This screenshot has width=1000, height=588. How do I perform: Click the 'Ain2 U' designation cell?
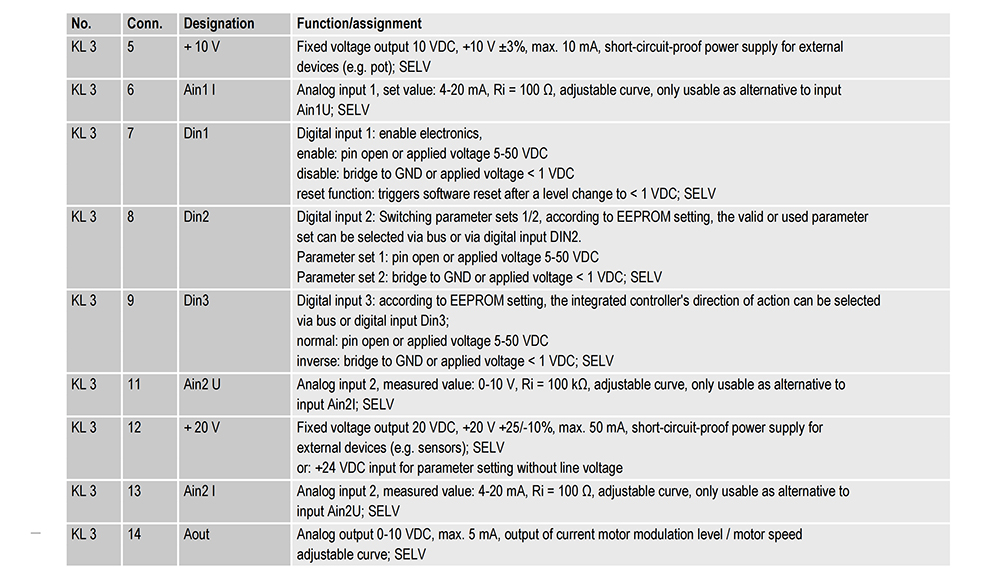[203, 384]
